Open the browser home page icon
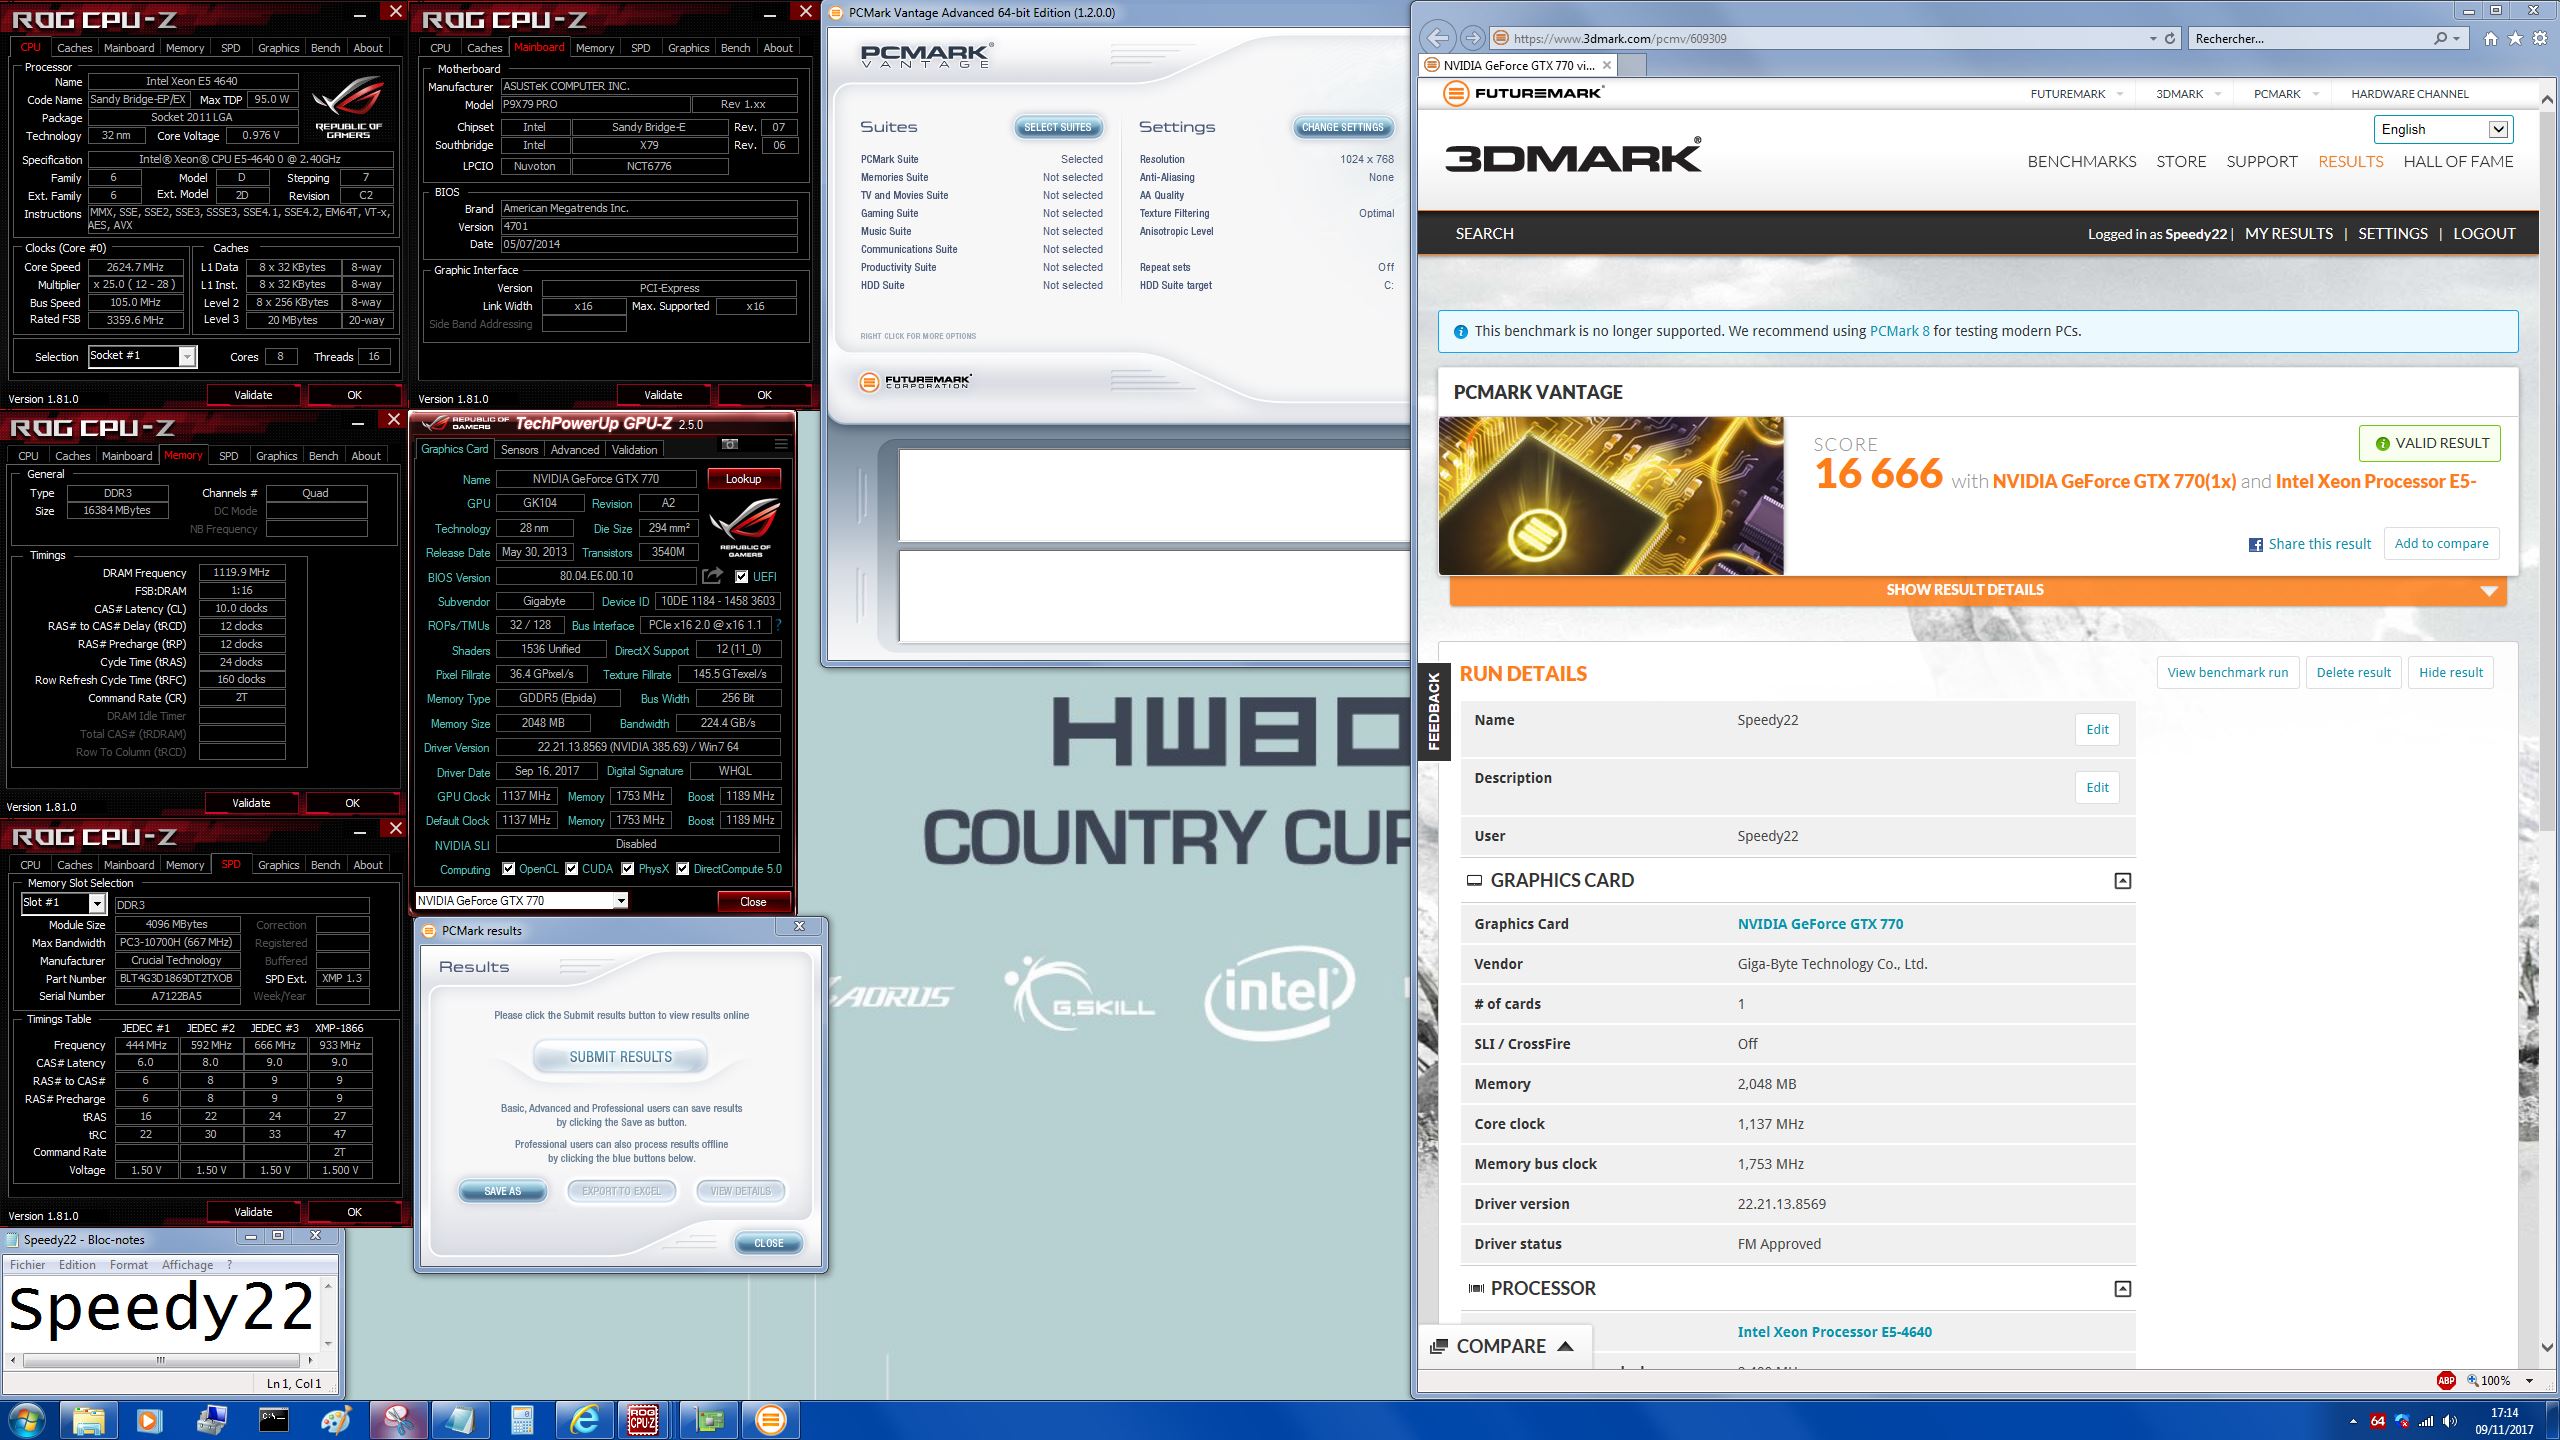 click(2491, 38)
